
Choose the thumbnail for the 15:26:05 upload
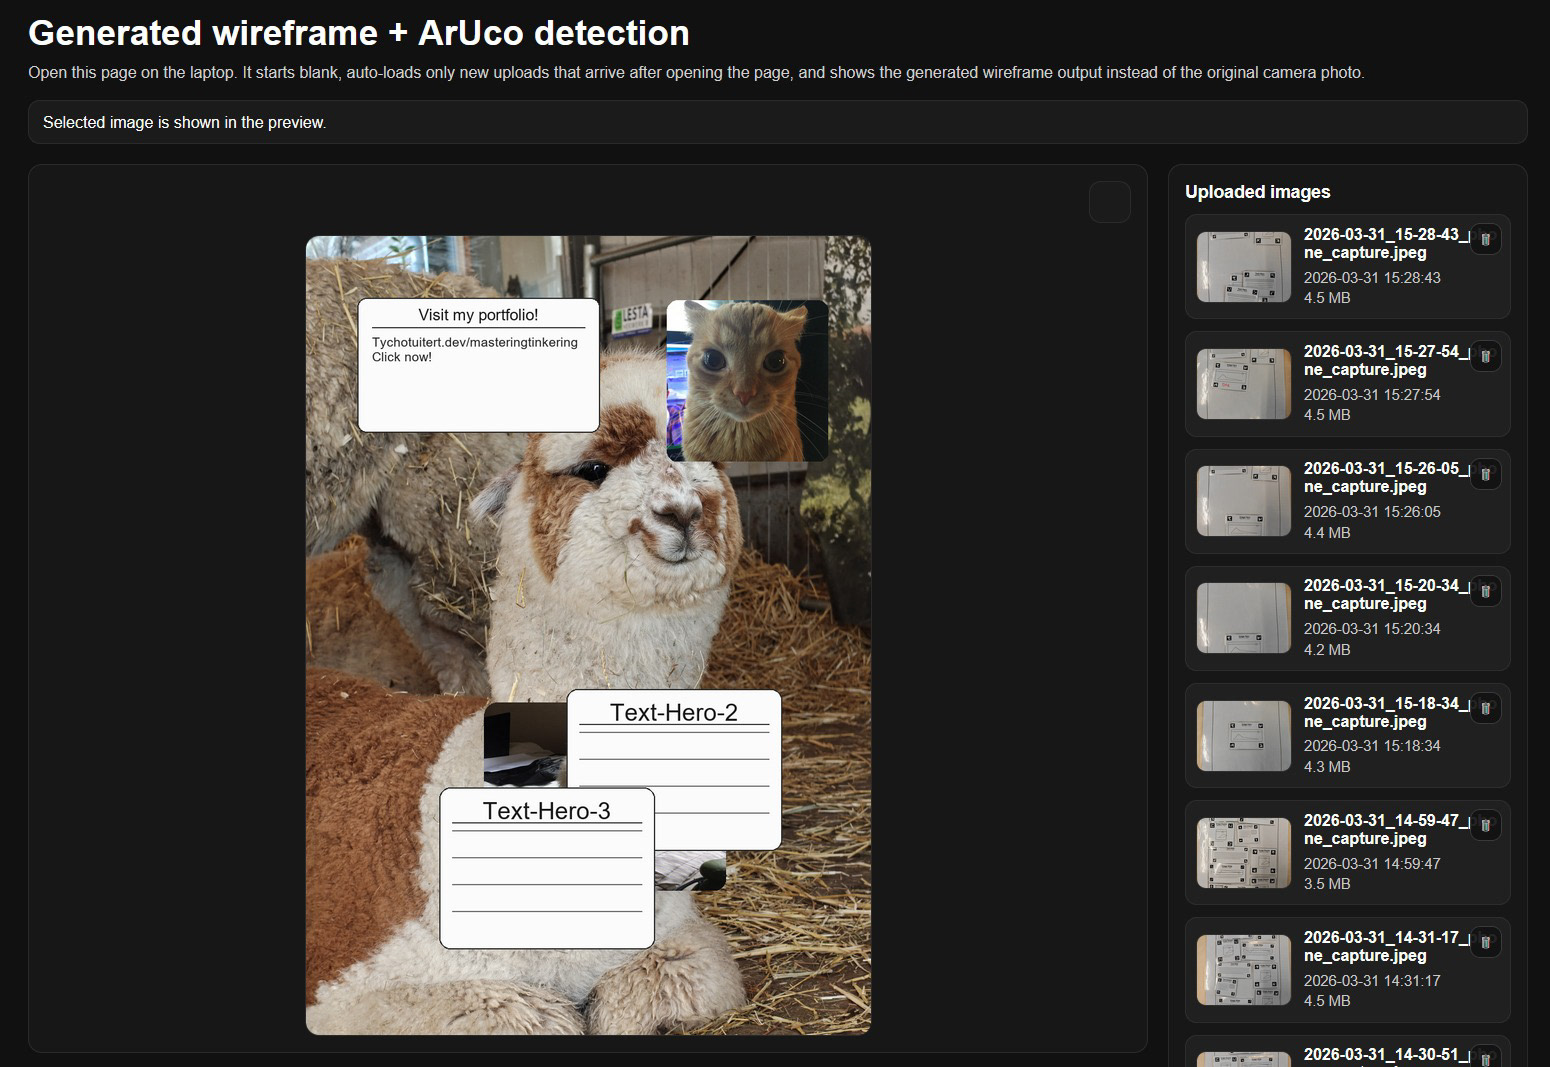[1244, 501]
